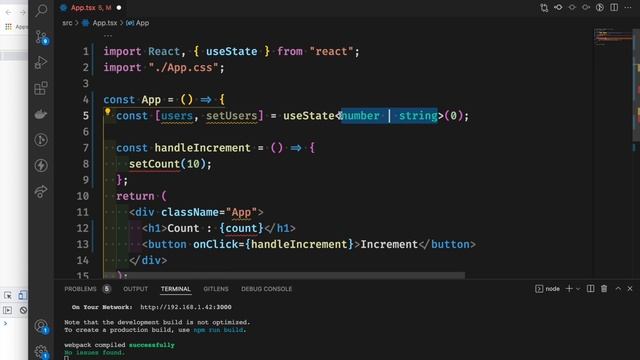Click 'return' keyword on line 10
640x360 pixels.
(x=135, y=196)
